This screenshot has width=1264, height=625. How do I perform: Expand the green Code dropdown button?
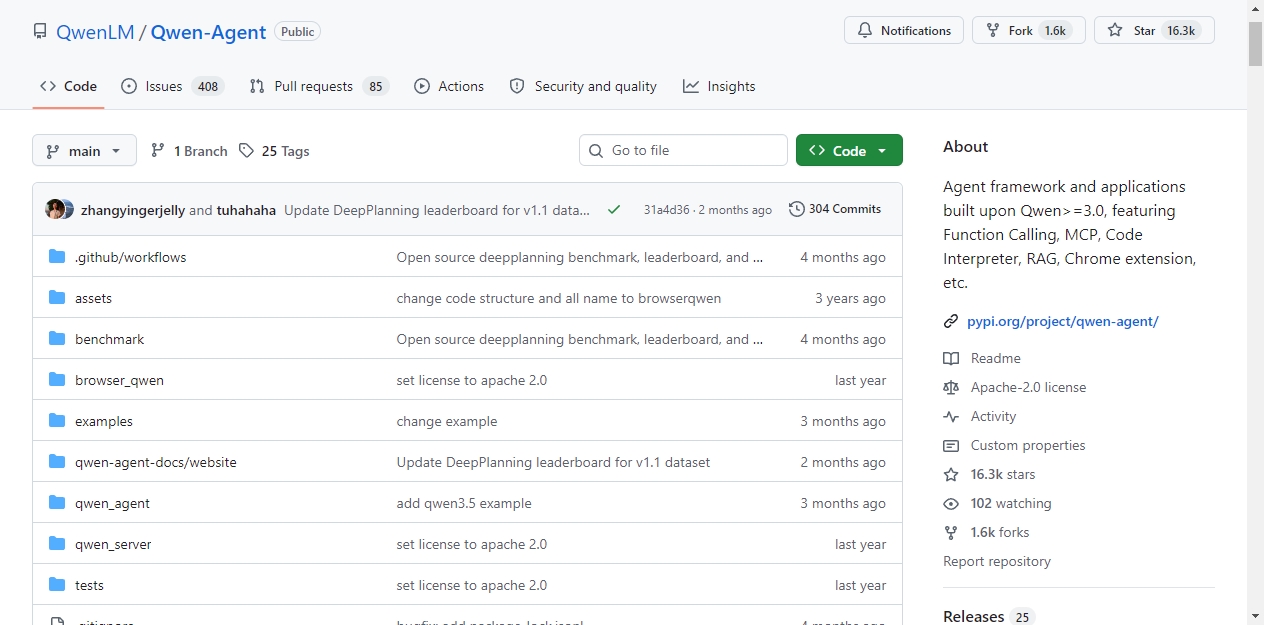[x=849, y=150]
